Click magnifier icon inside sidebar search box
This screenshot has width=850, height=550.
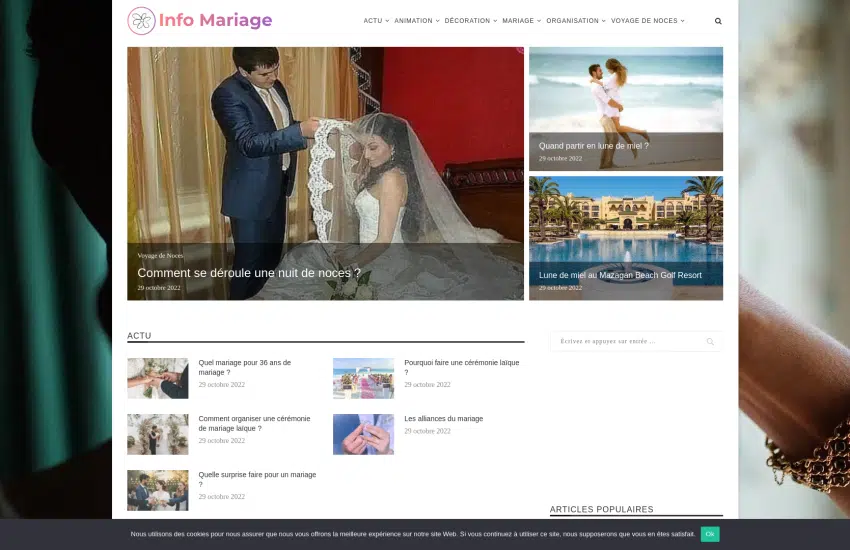pos(710,342)
